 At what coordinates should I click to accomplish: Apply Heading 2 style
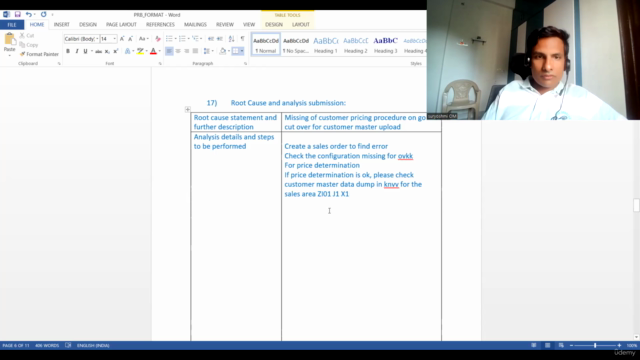pos(356,44)
